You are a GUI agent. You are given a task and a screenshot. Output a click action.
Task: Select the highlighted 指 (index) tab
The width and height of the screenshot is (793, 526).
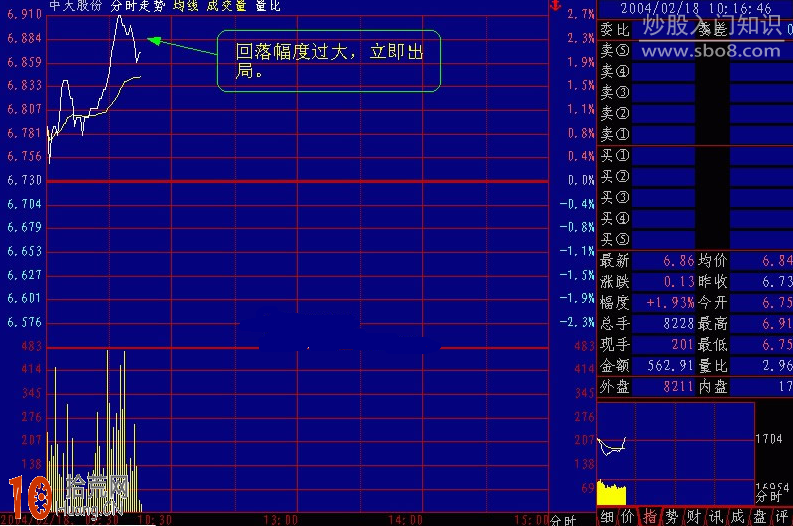(x=650, y=517)
